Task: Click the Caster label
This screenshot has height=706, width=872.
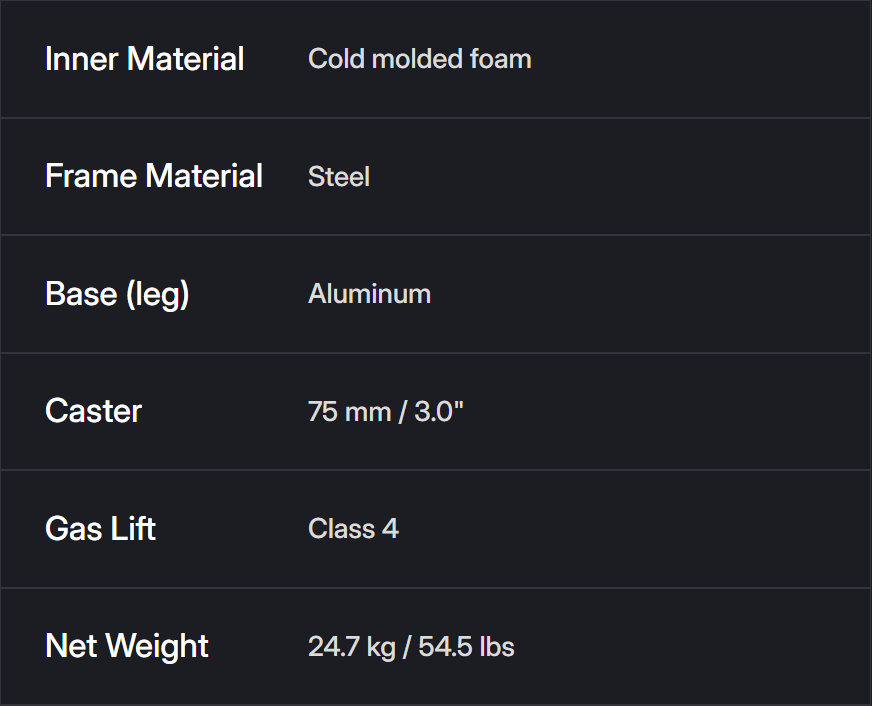Action: click(94, 411)
